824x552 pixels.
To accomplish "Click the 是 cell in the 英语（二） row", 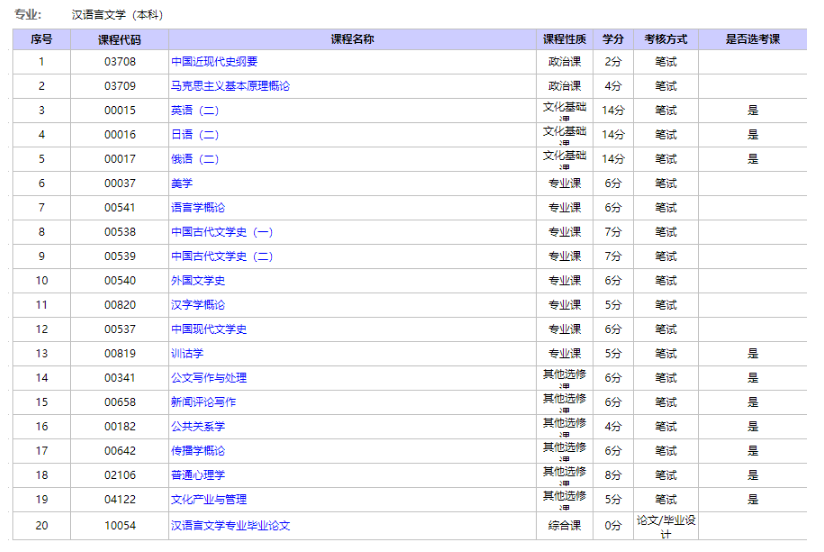I will click(753, 110).
